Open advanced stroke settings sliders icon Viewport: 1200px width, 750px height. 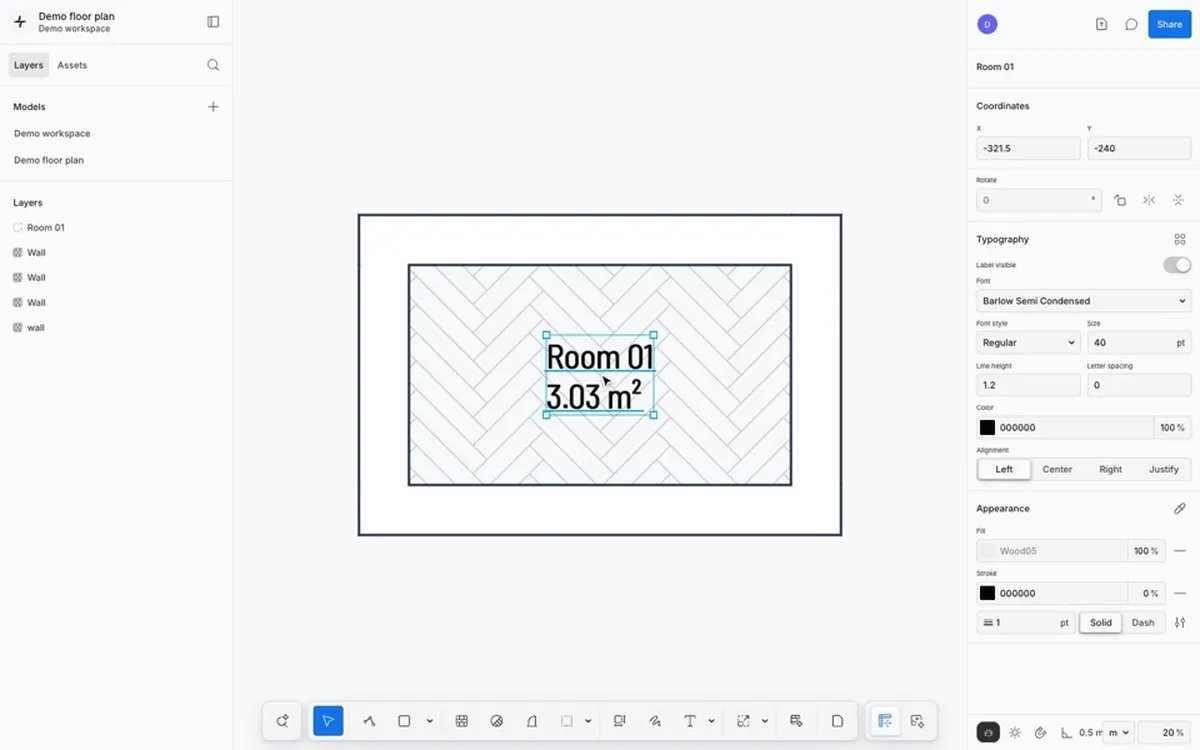(x=1180, y=622)
